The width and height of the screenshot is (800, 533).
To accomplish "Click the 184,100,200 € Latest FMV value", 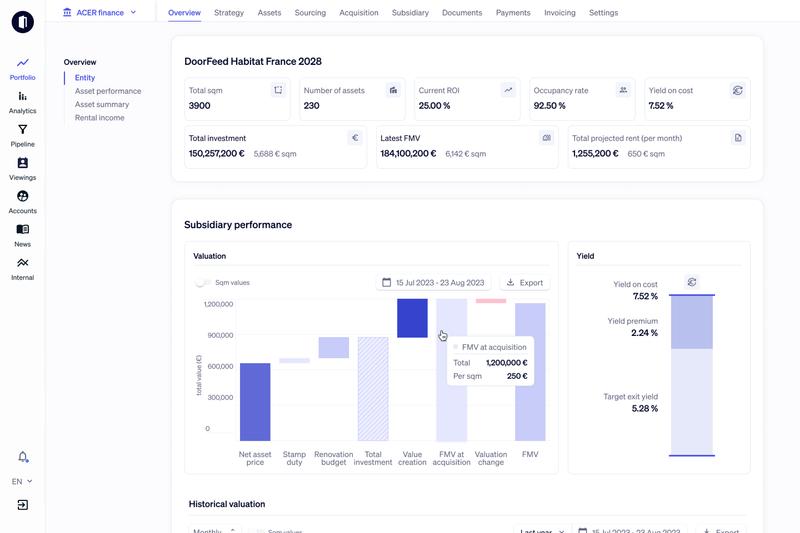I will pos(408,154).
